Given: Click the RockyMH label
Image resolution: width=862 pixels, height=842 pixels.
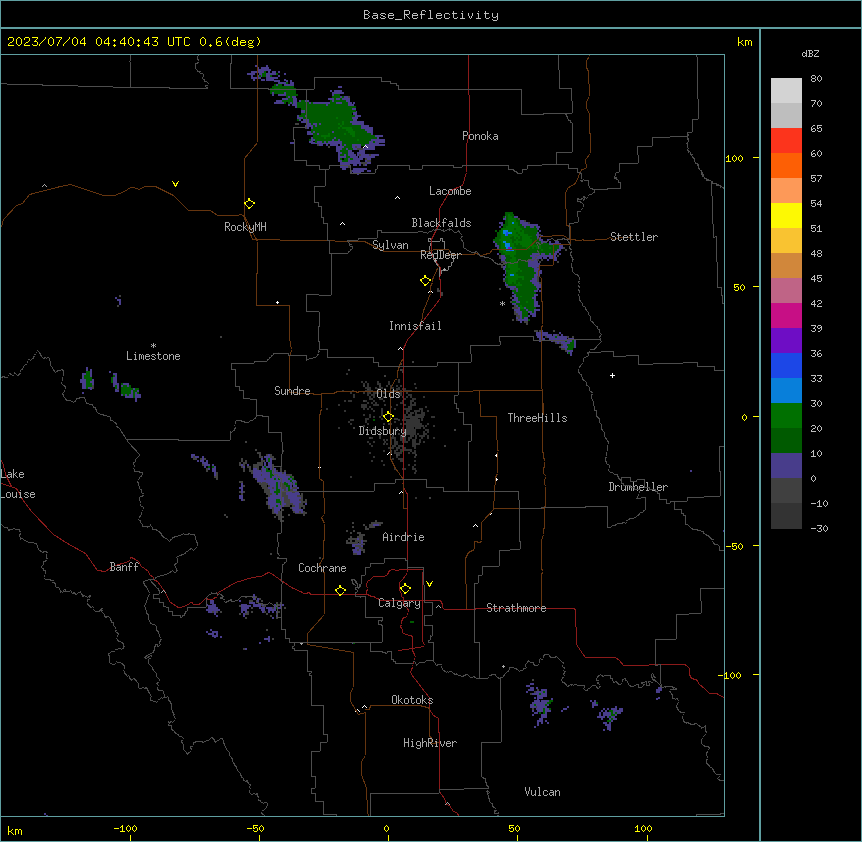Looking at the screenshot, I should pyautogui.click(x=245, y=227).
